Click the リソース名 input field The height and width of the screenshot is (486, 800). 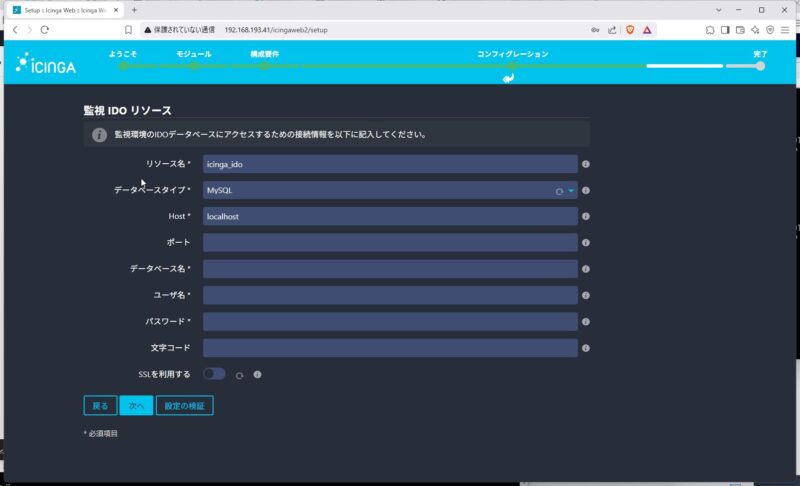(x=390, y=164)
